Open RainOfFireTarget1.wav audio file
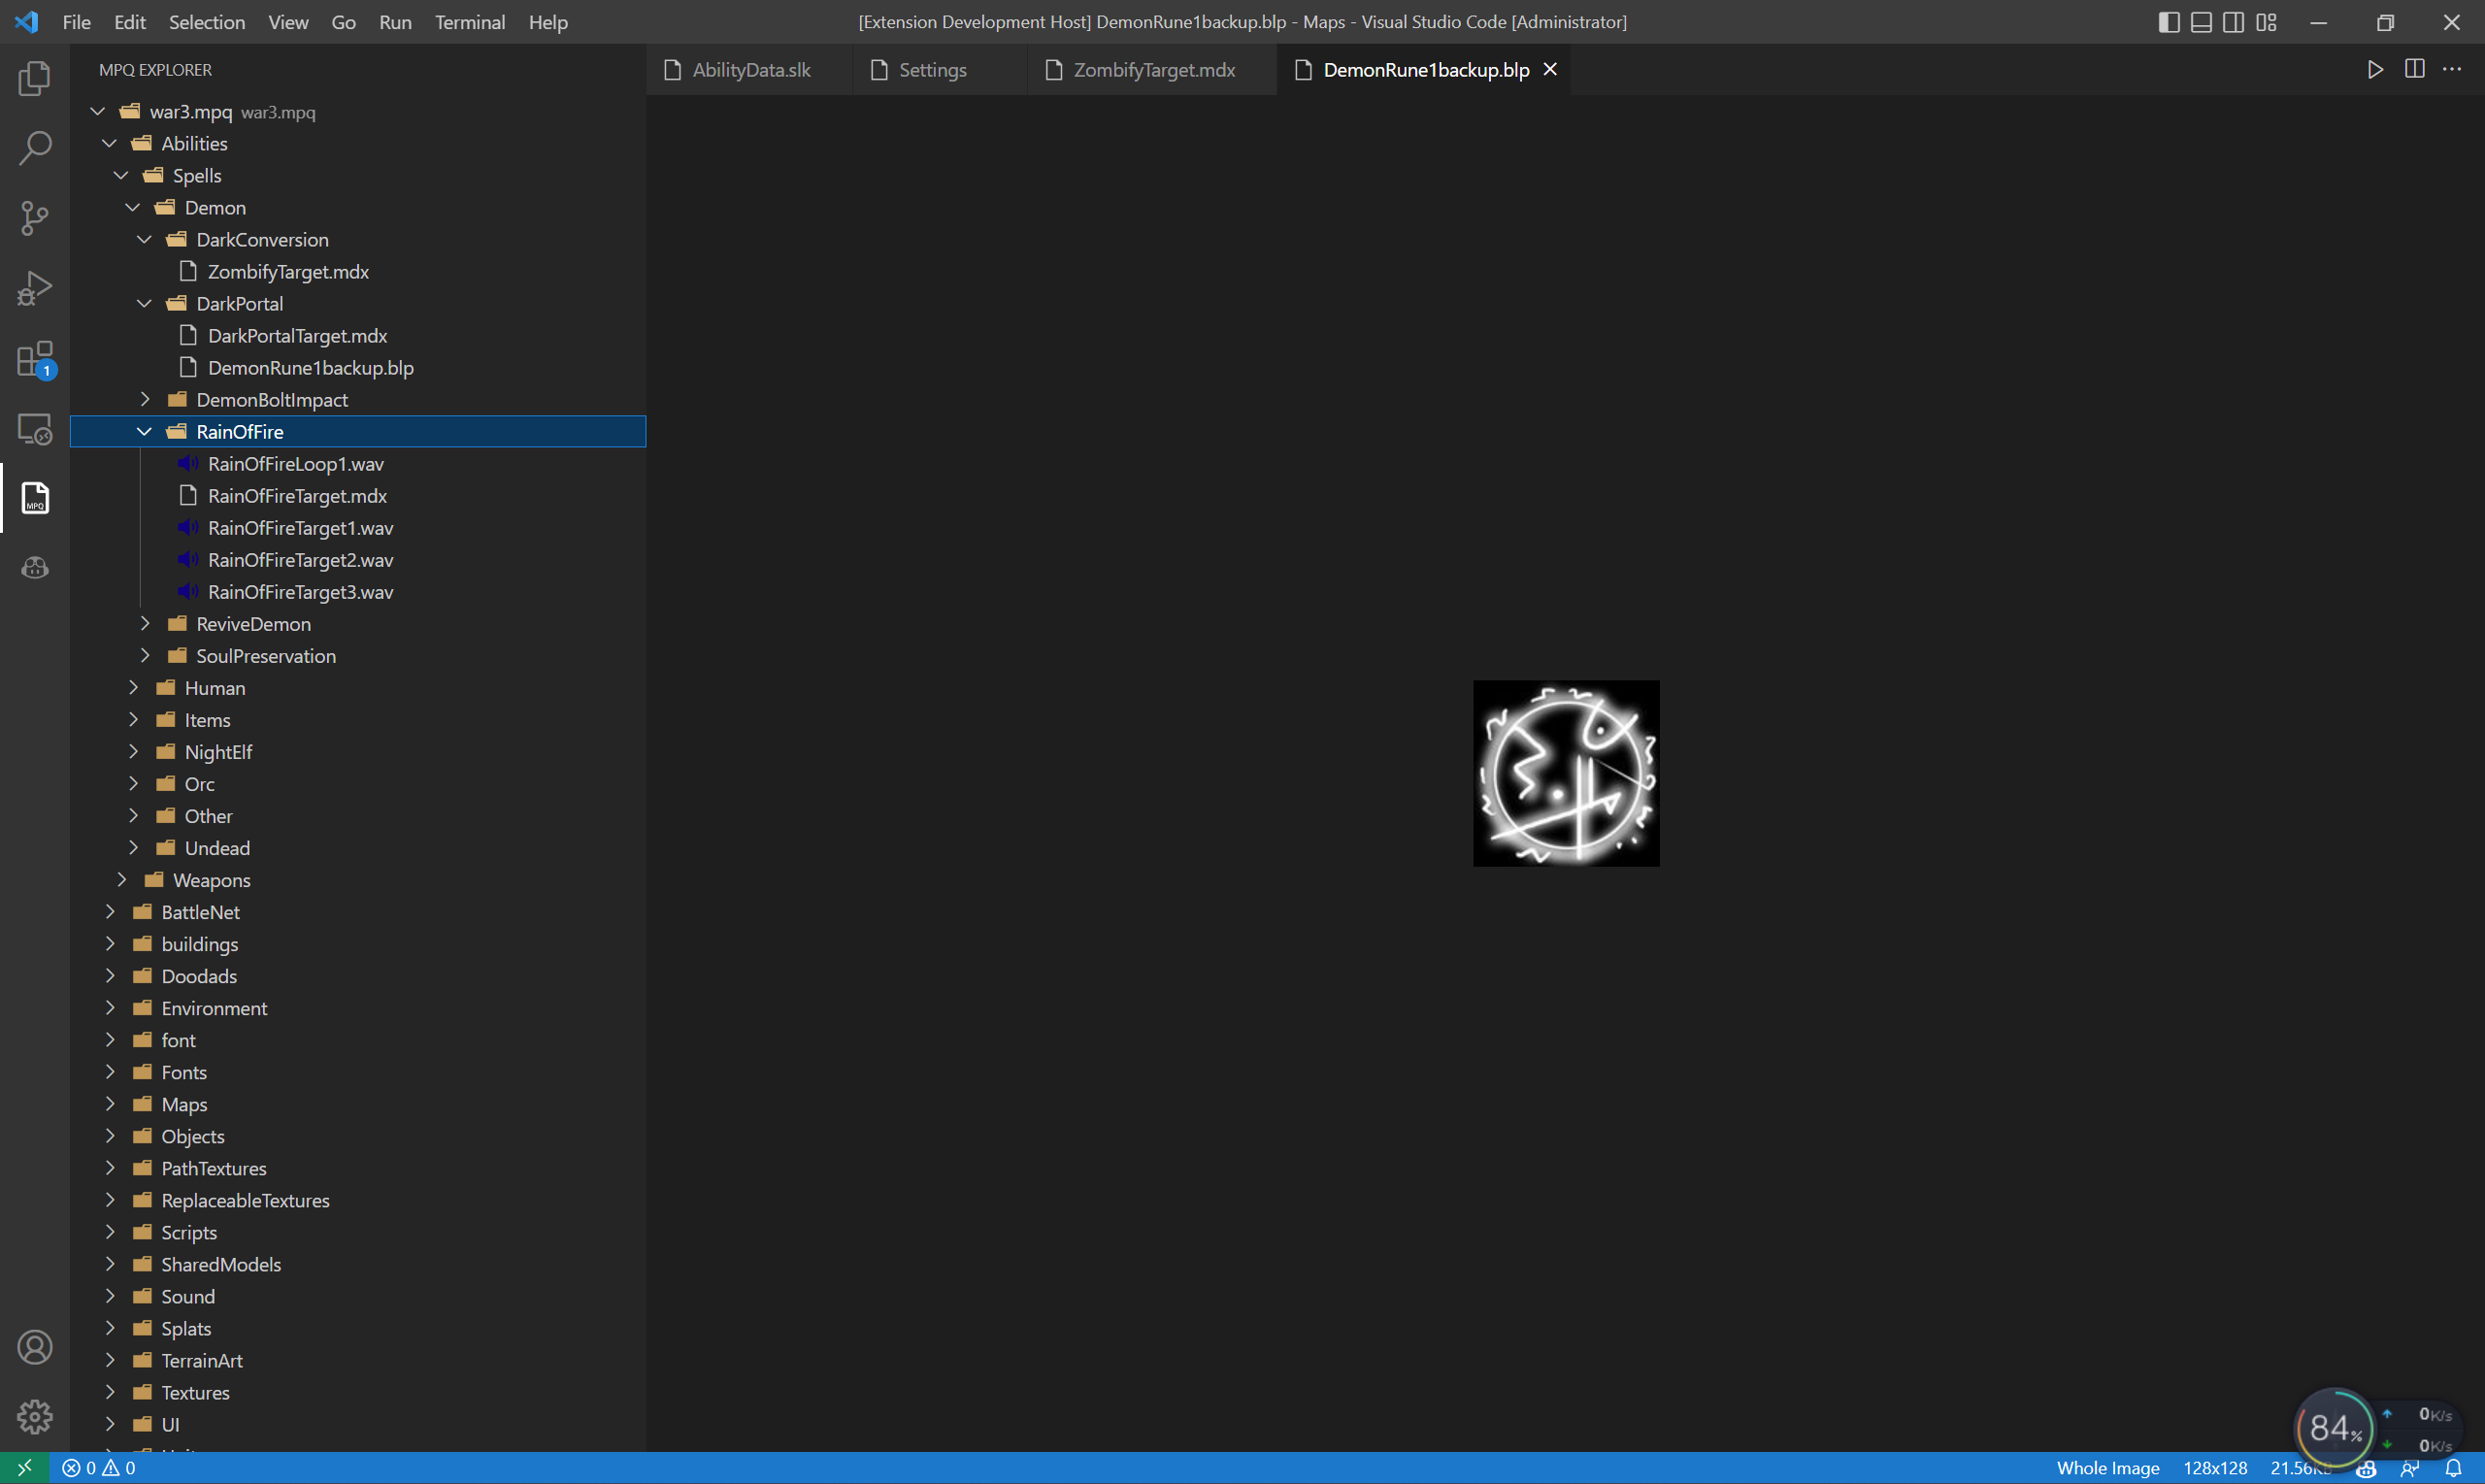Viewport: 2485px width, 1484px height. [x=358, y=528]
